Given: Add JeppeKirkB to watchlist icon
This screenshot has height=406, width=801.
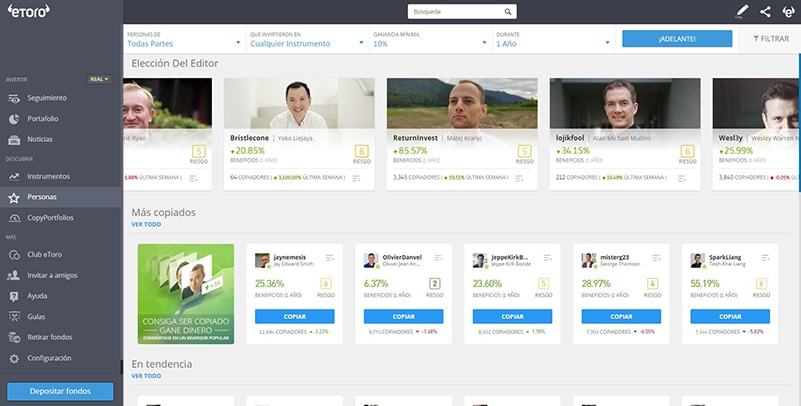Looking at the screenshot, I should [548, 258].
